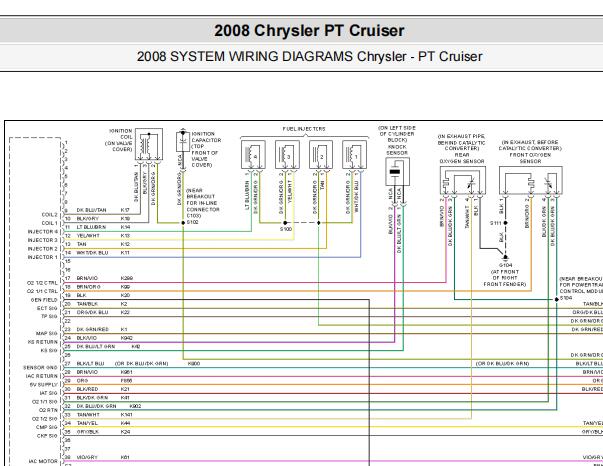Click the 'O2 1/1 SIG' pin label

[45, 402]
